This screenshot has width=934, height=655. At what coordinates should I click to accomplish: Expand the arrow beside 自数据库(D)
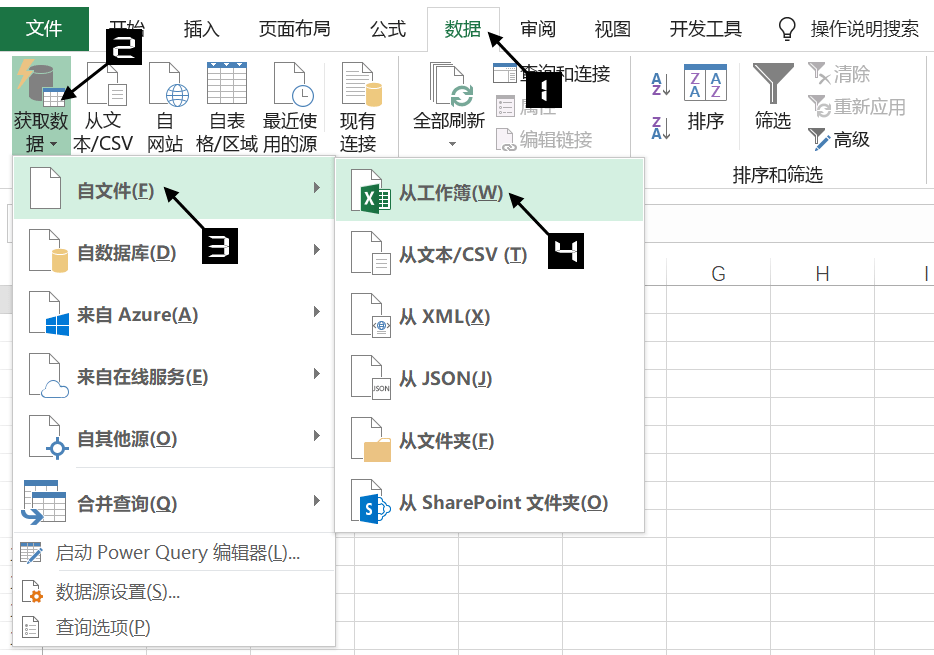(317, 250)
